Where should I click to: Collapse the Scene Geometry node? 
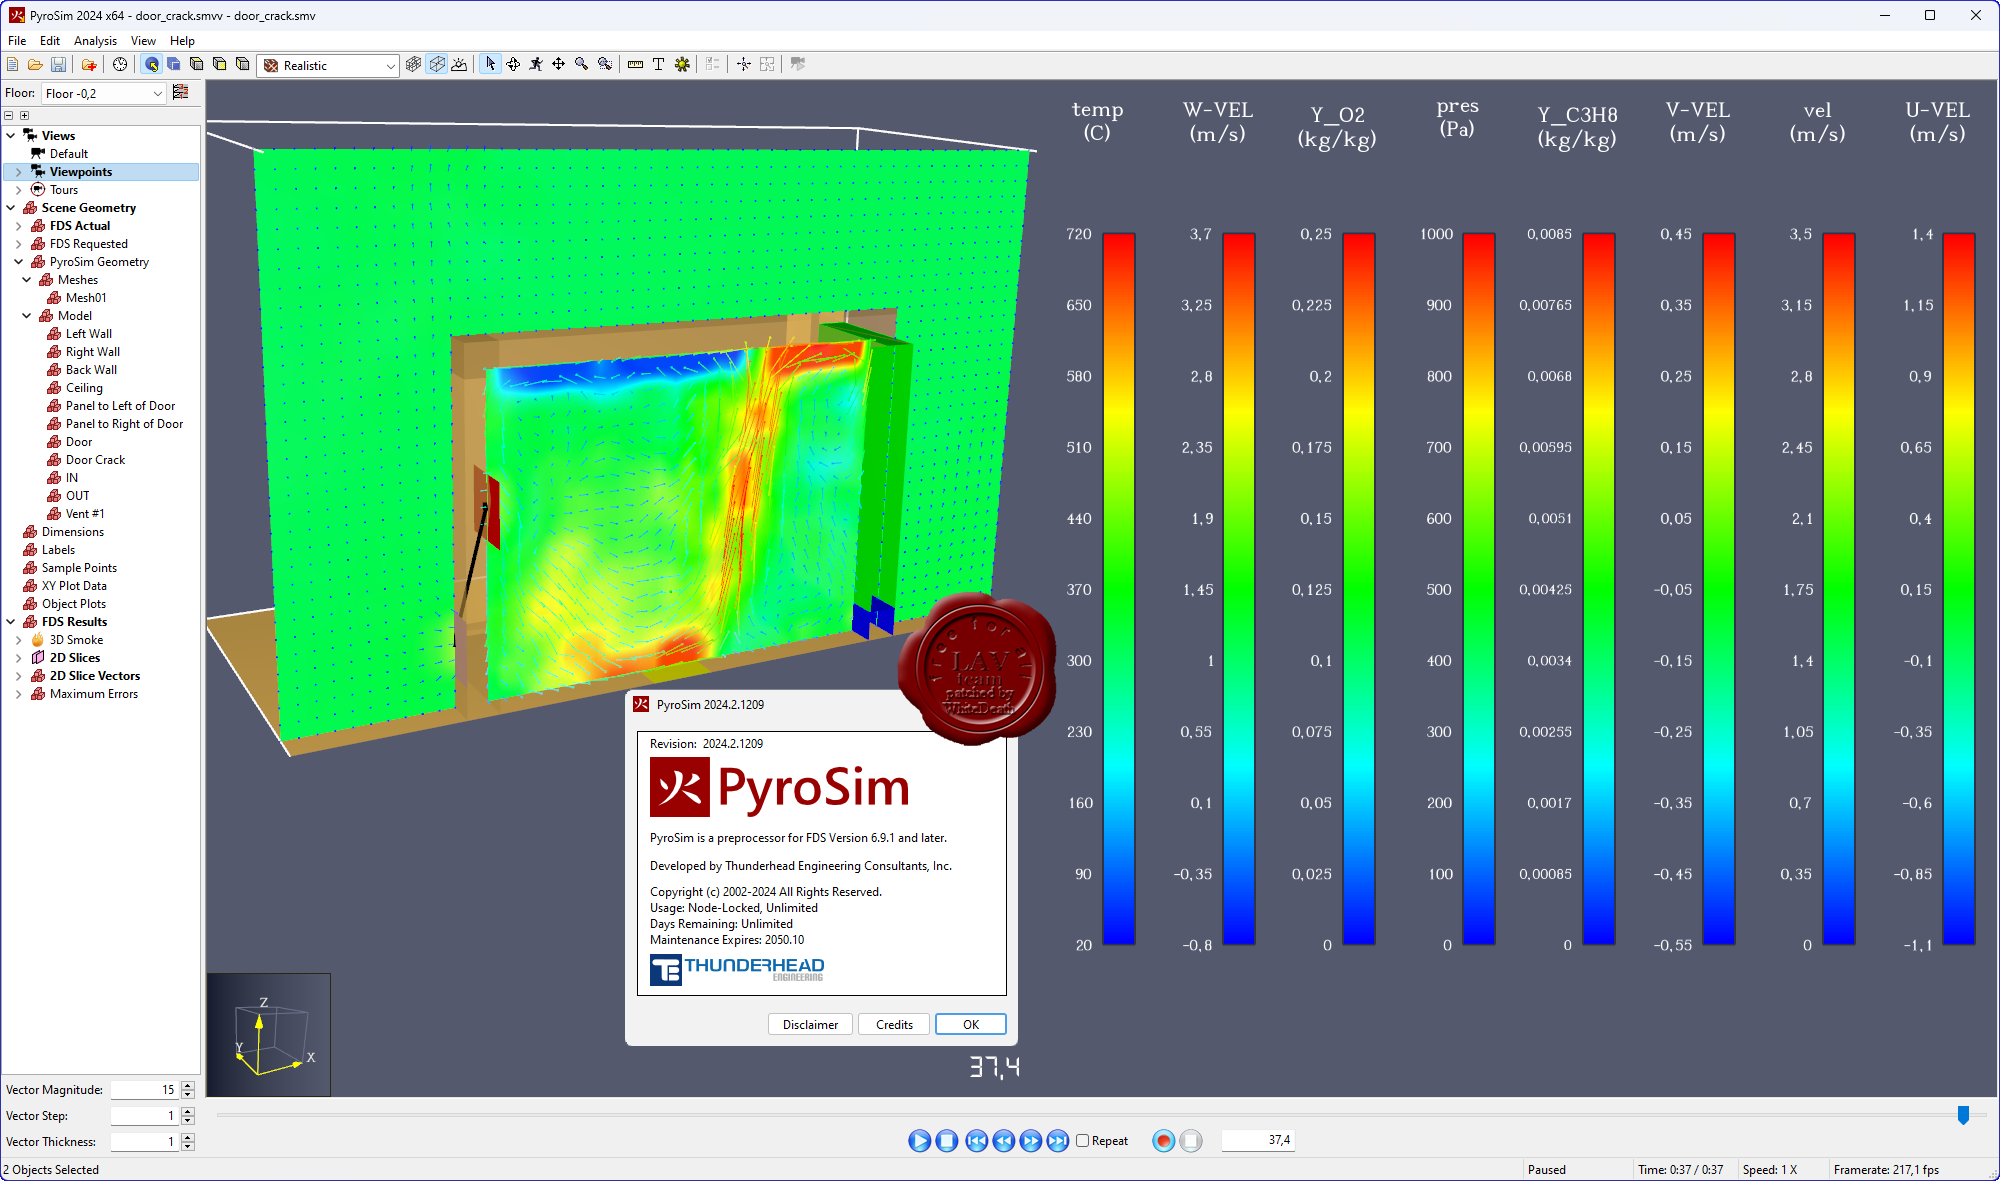10,208
